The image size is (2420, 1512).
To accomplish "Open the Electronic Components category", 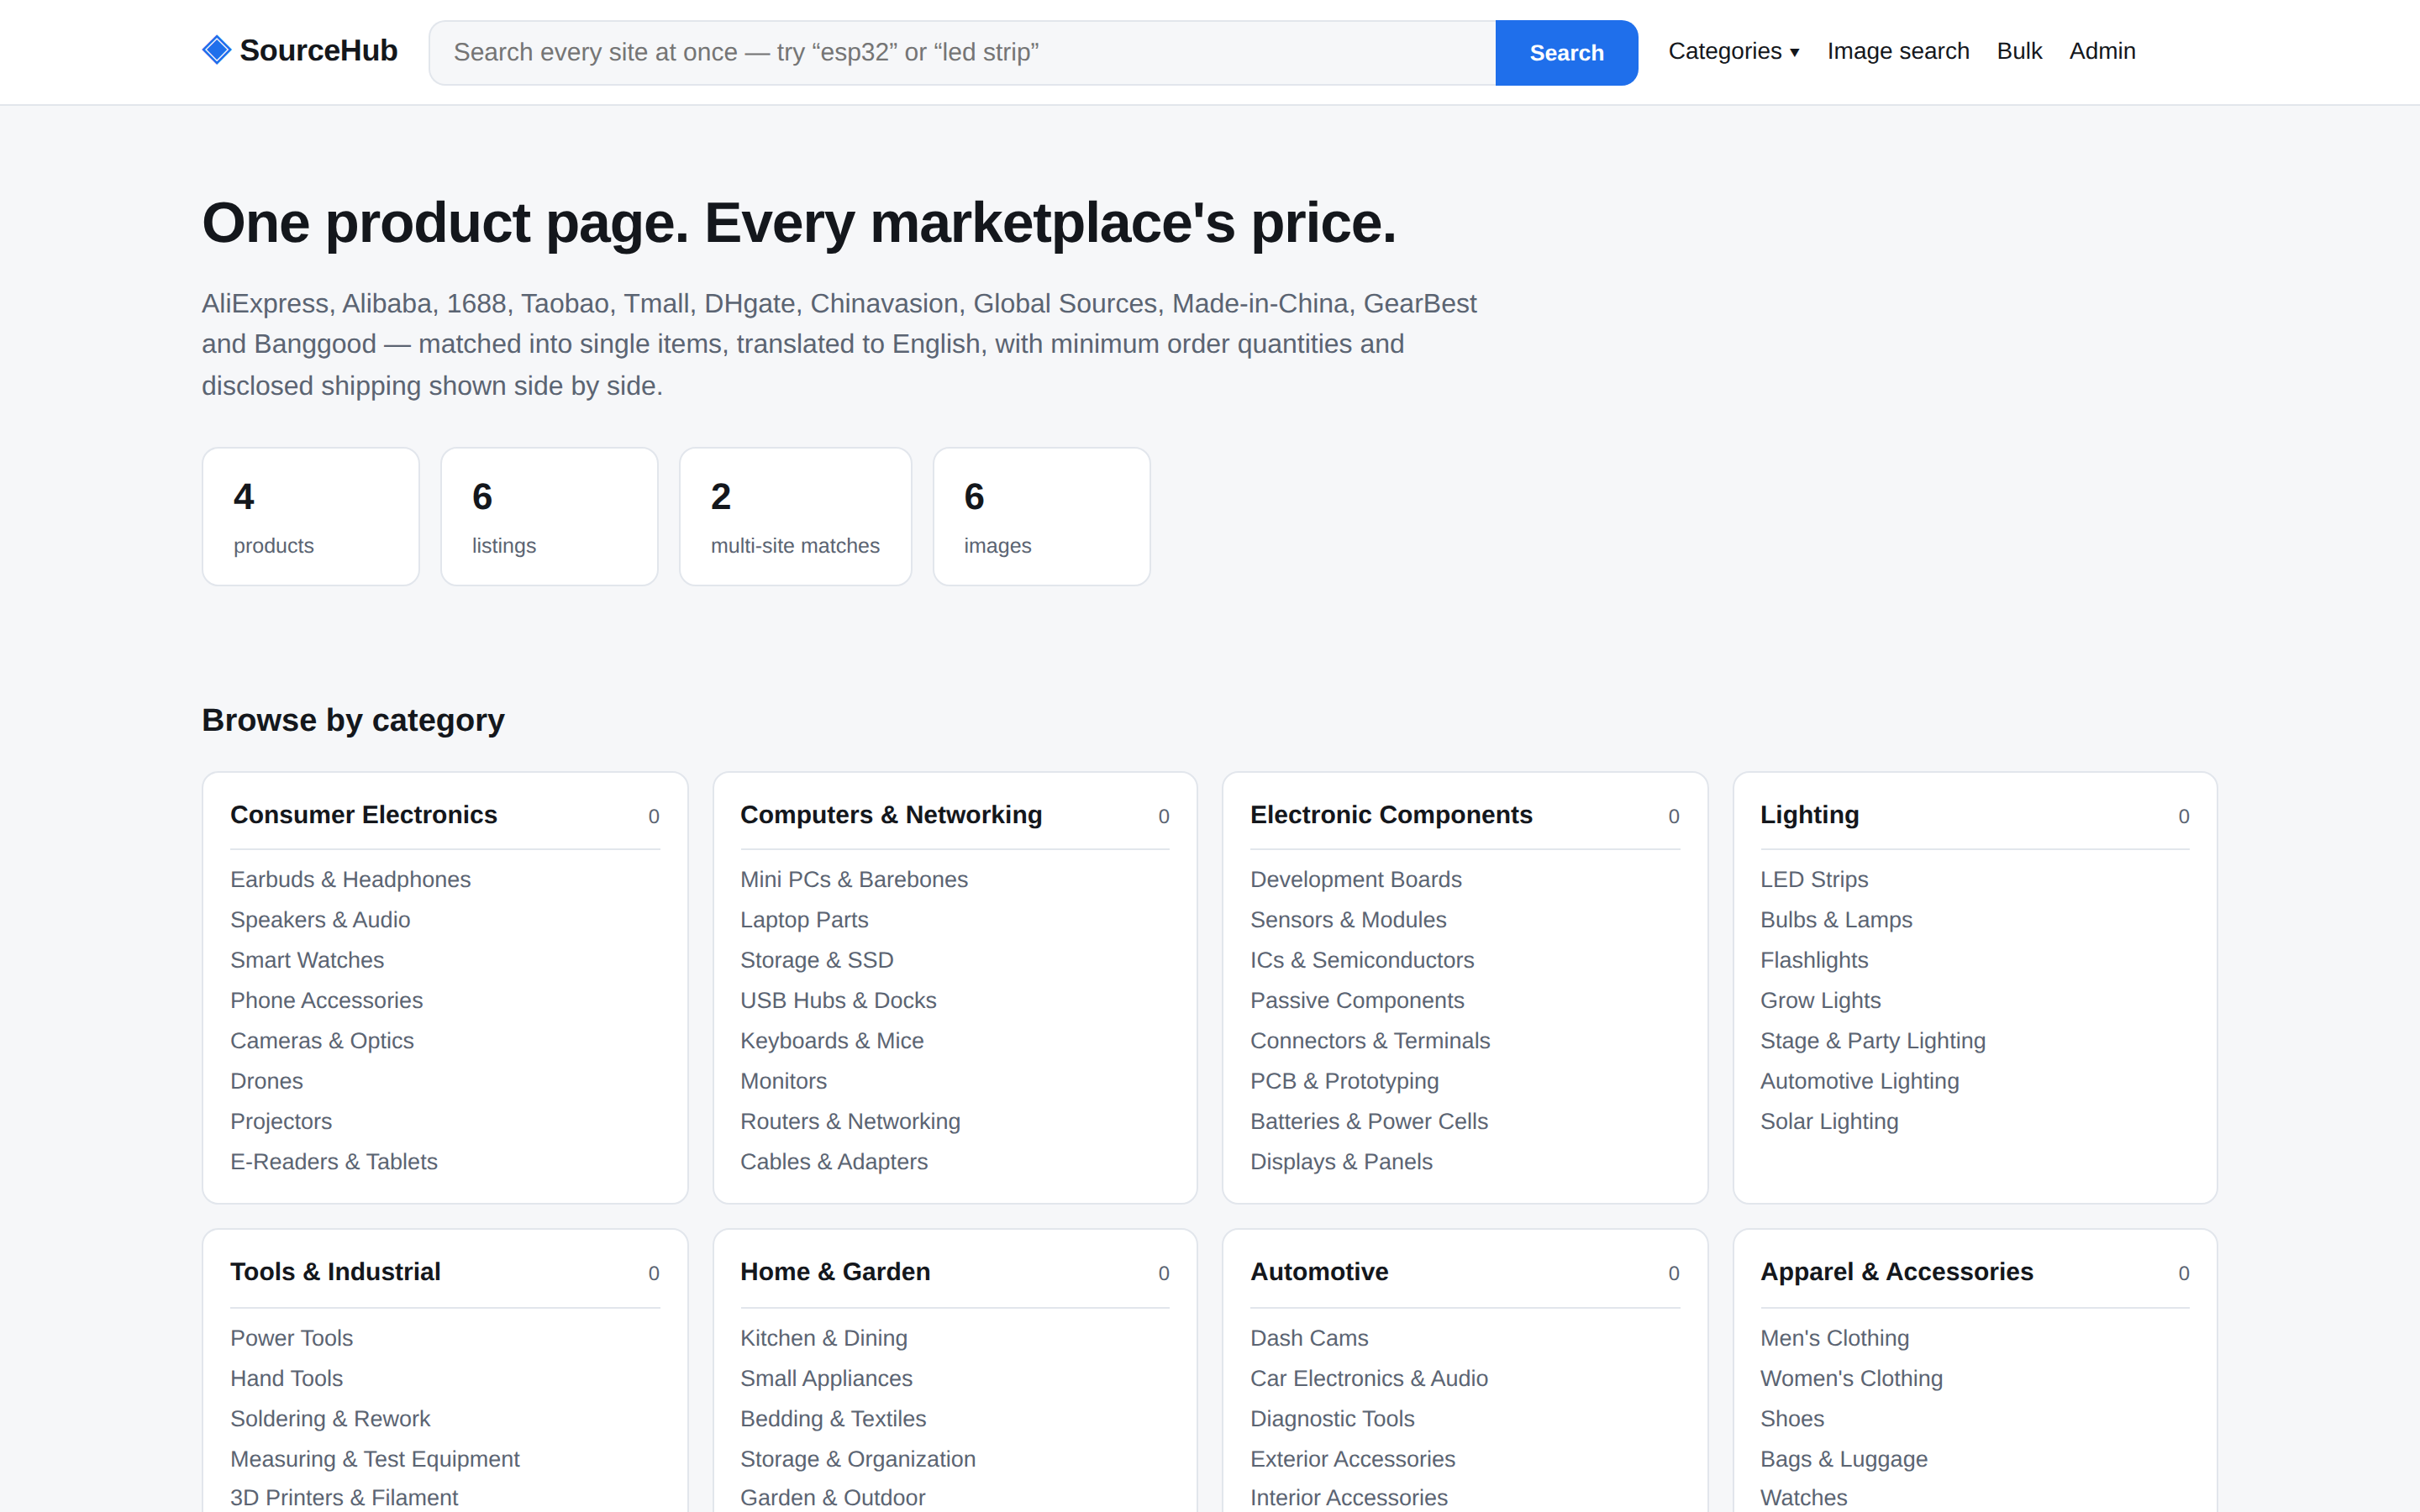I will click(1391, 815).
